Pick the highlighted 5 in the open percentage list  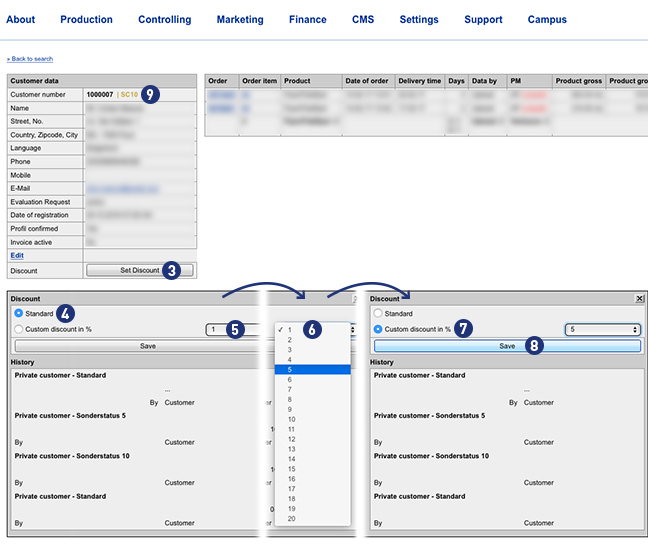[x=312, y=369]
